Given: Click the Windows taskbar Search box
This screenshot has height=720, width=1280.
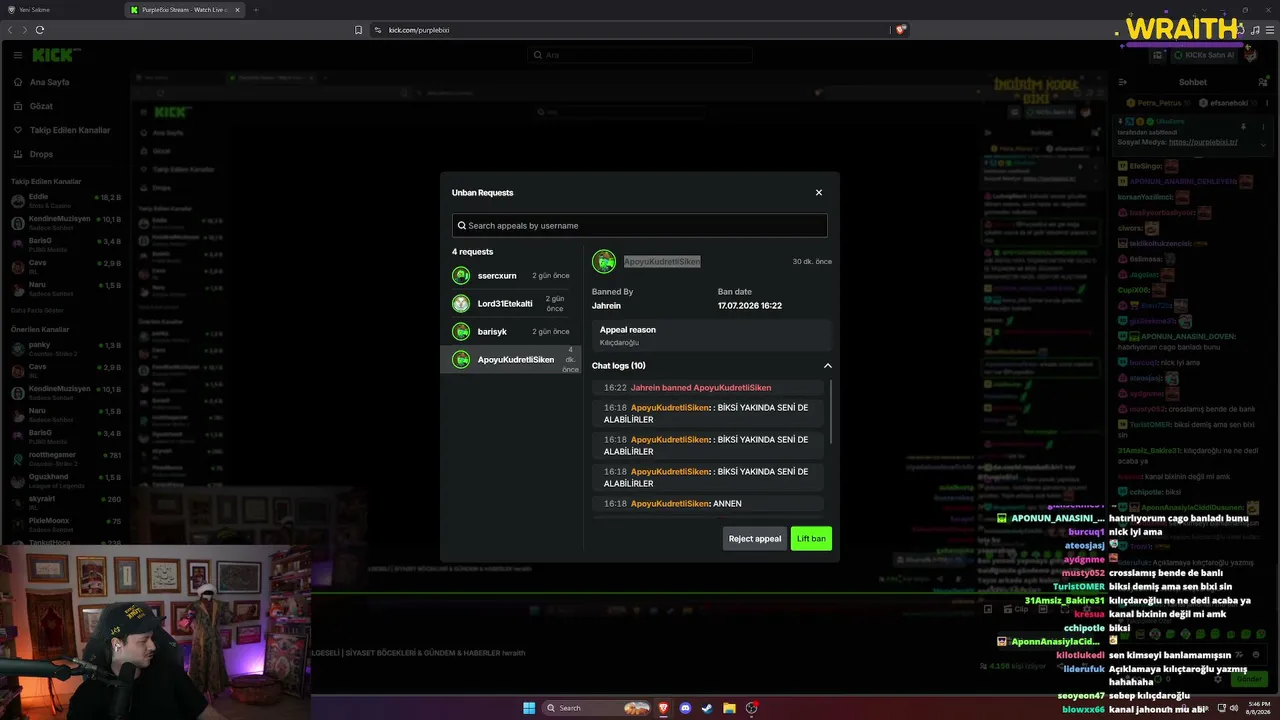Looking at the screenshot, I should click(598, 708).
